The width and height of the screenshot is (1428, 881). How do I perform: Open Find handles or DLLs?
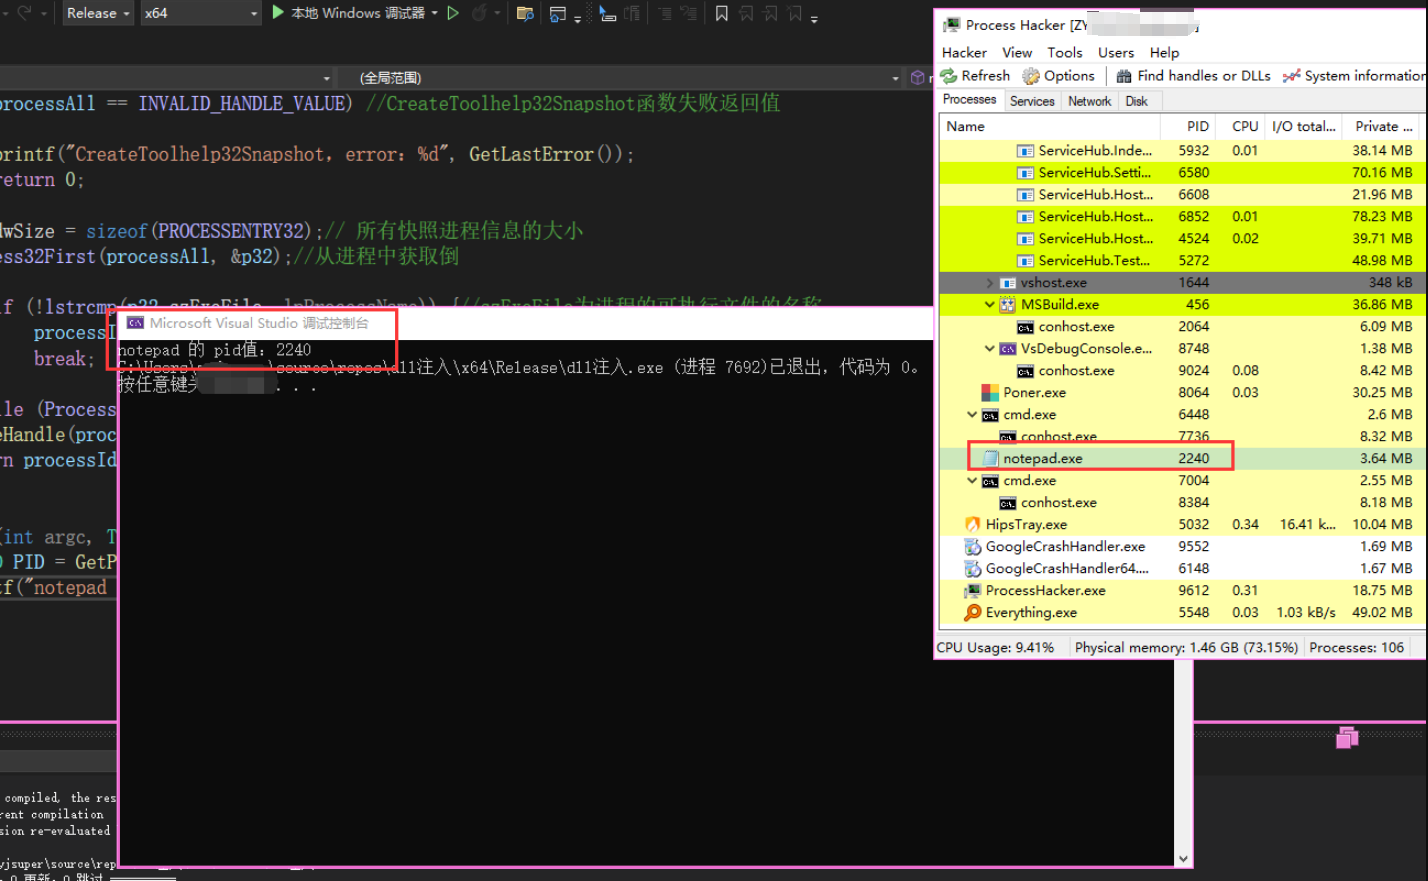[x=1193, y=76]
